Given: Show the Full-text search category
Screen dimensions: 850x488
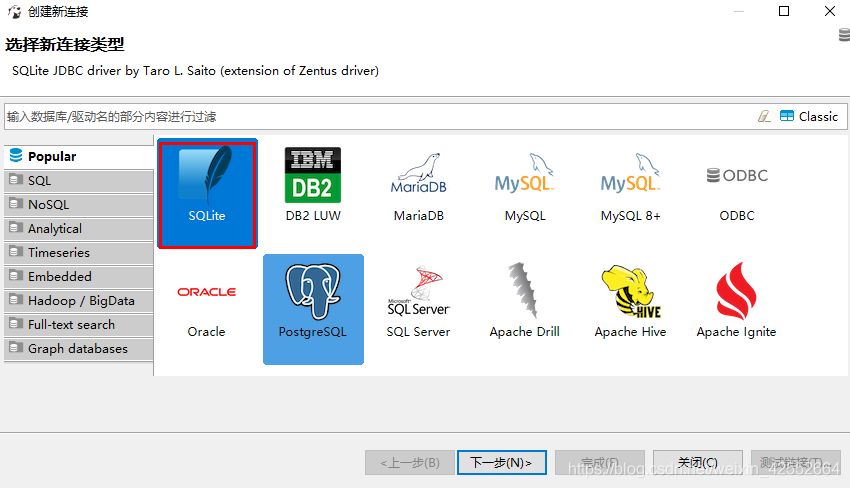Looking at the screenshot, I should pos(79,325).
